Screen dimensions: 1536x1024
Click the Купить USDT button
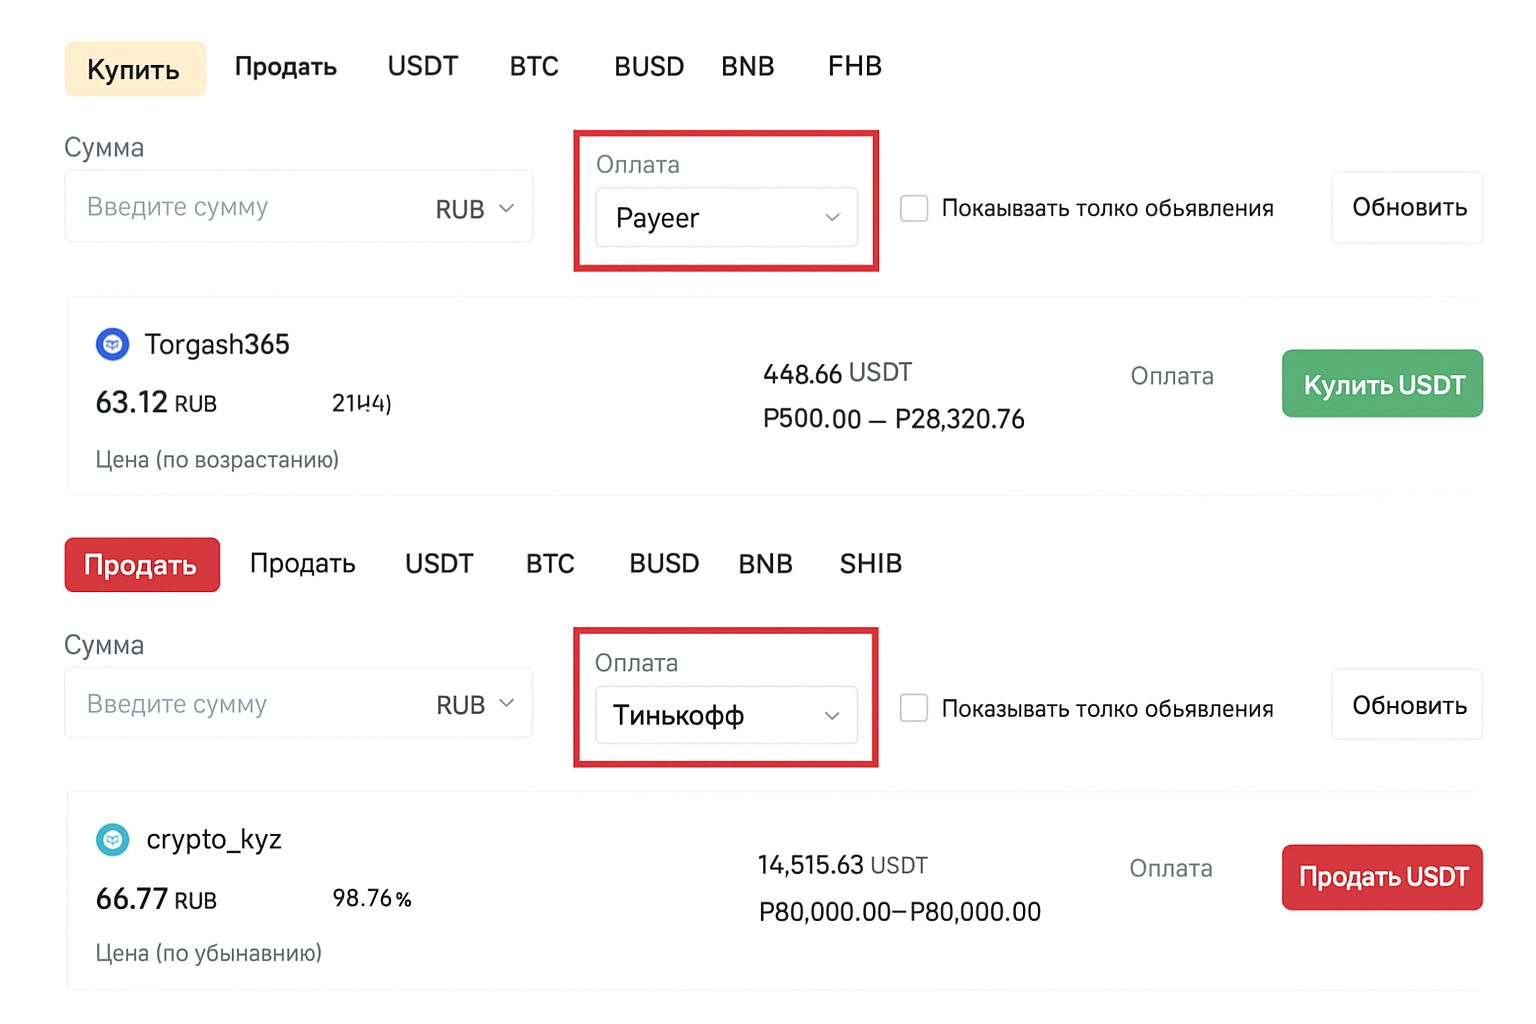[x=1382, y=383]
